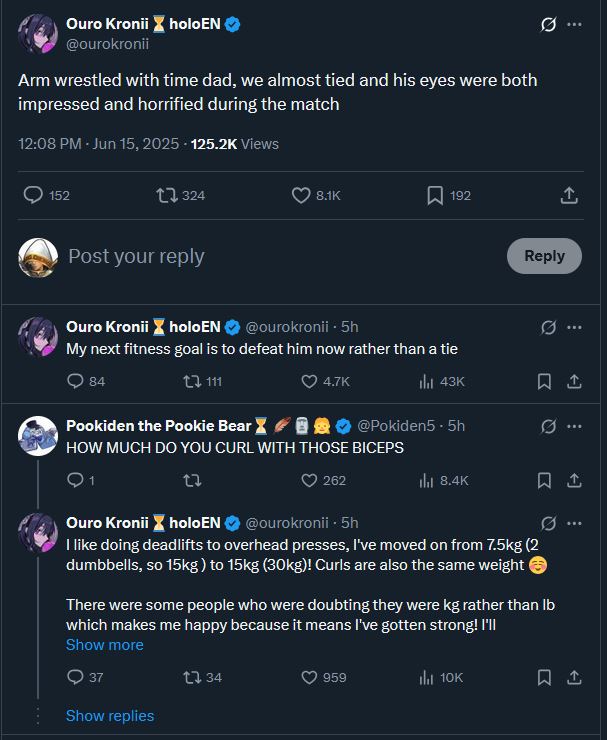Bookmark the main post with 192 bookmarks
The width and height of the screenshot is (607, 740).
435,195
